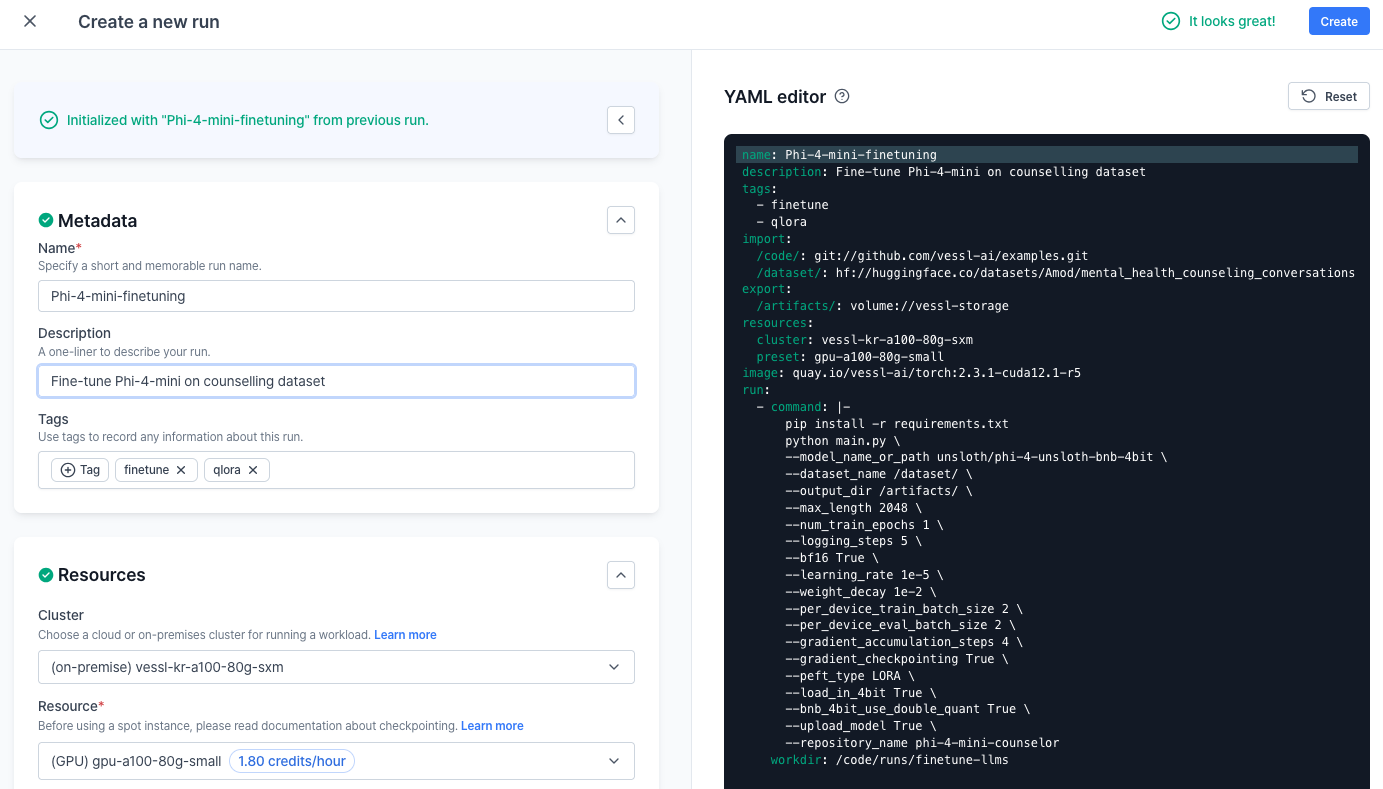Click the '- qlora' tag line in YAML
The width and height of the screenshot is (1383, 789).
pyautogui.click(x=781, y=222)
